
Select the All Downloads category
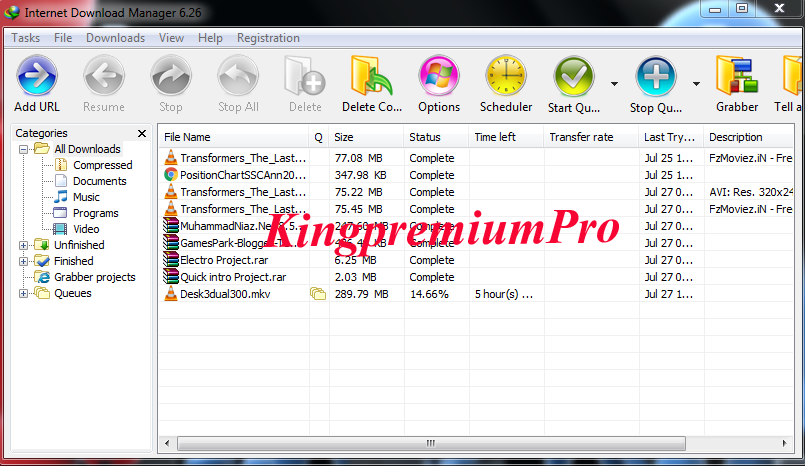(87, 149)
